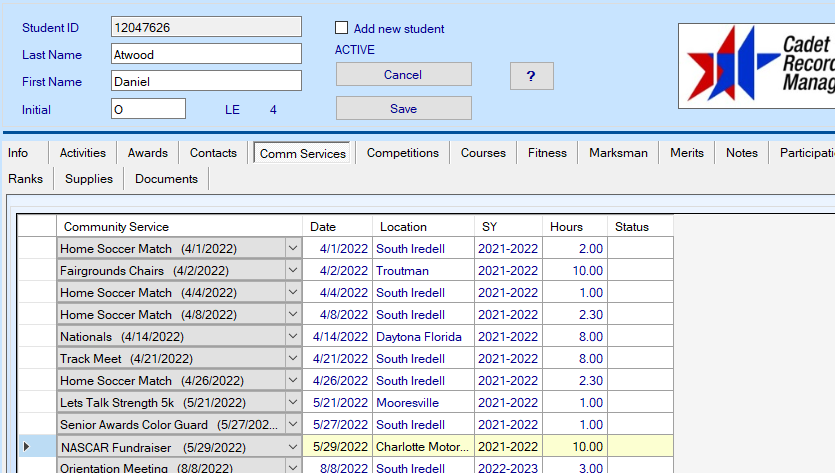The width and height of the screenshot is (835, 473).
Task: Open the Fitness tab
Action: [547, 153]
